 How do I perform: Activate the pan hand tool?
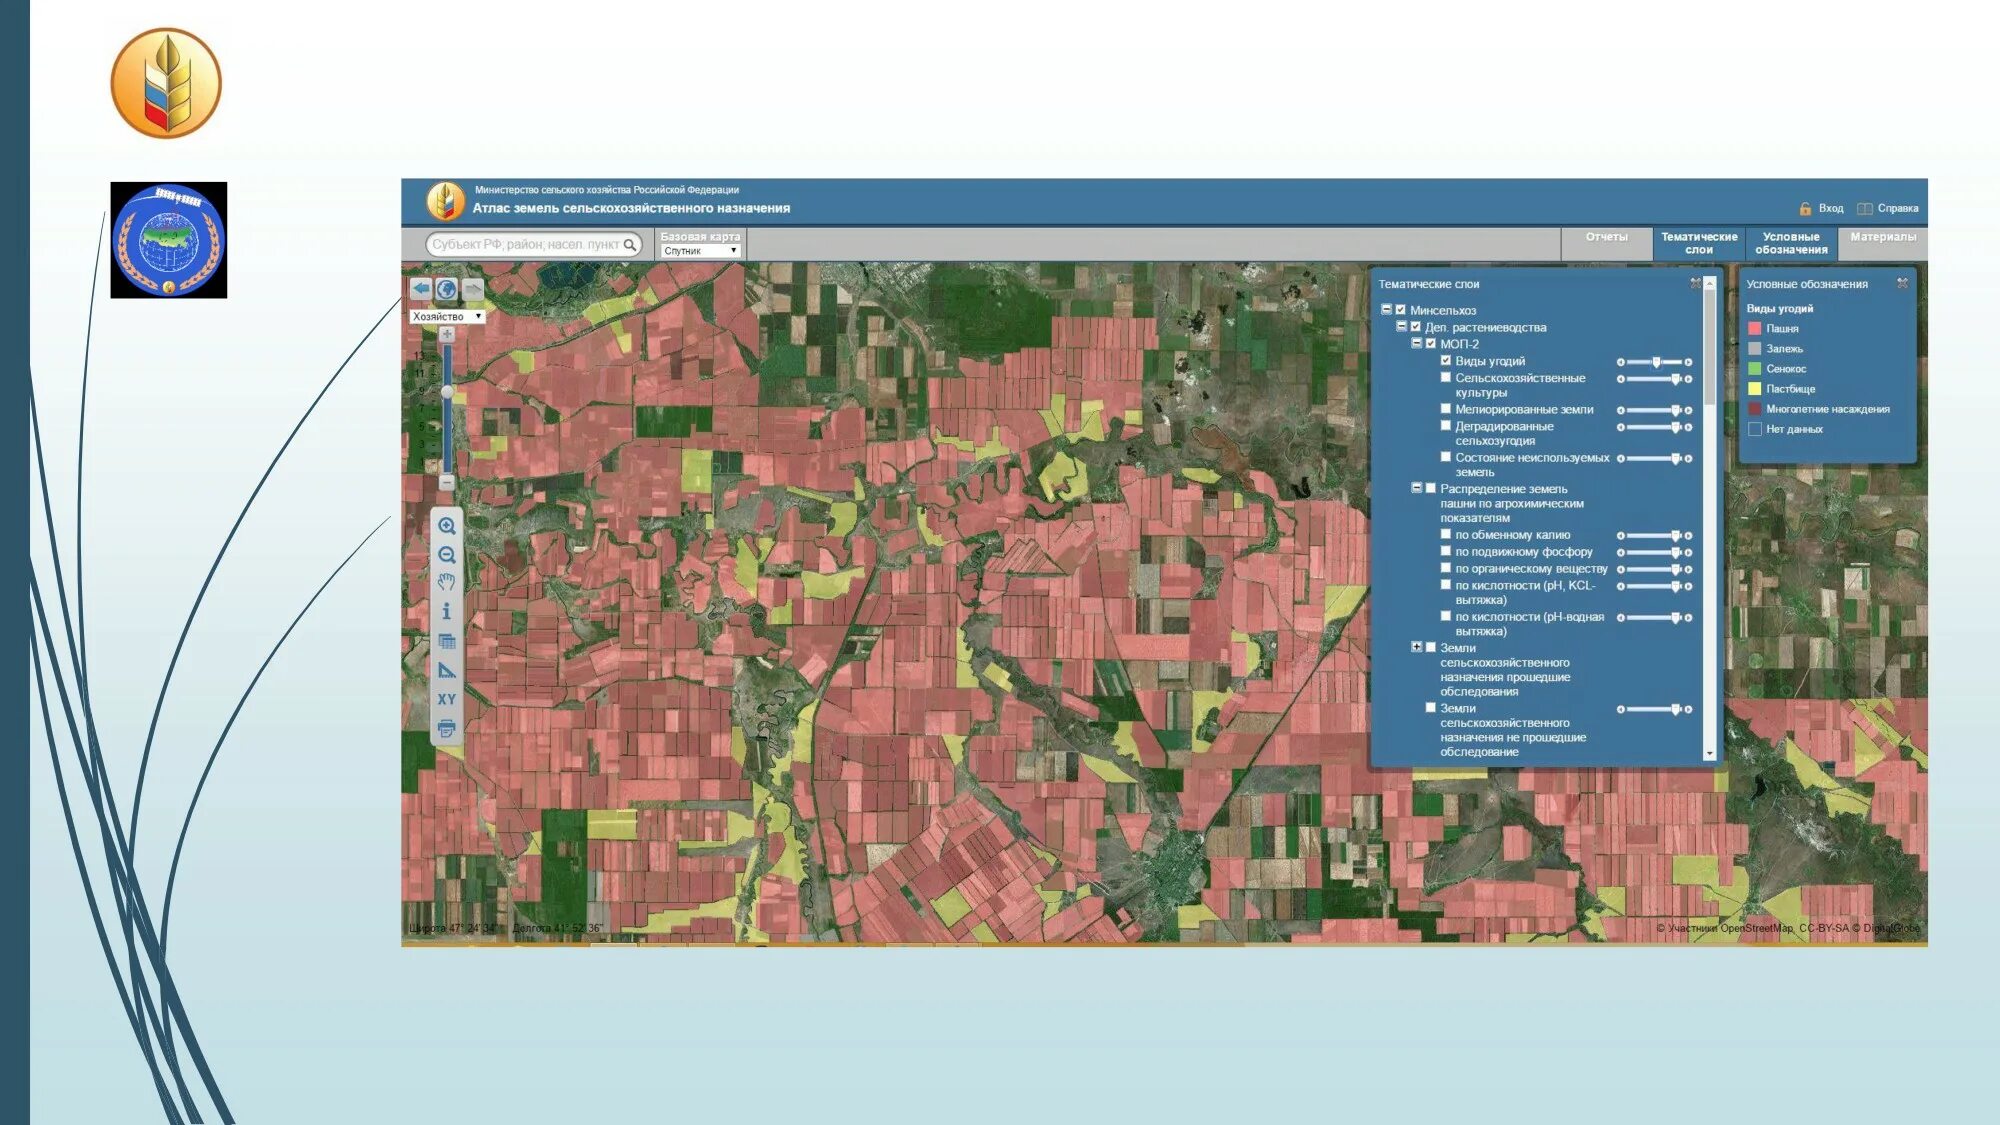pos(447,583)
